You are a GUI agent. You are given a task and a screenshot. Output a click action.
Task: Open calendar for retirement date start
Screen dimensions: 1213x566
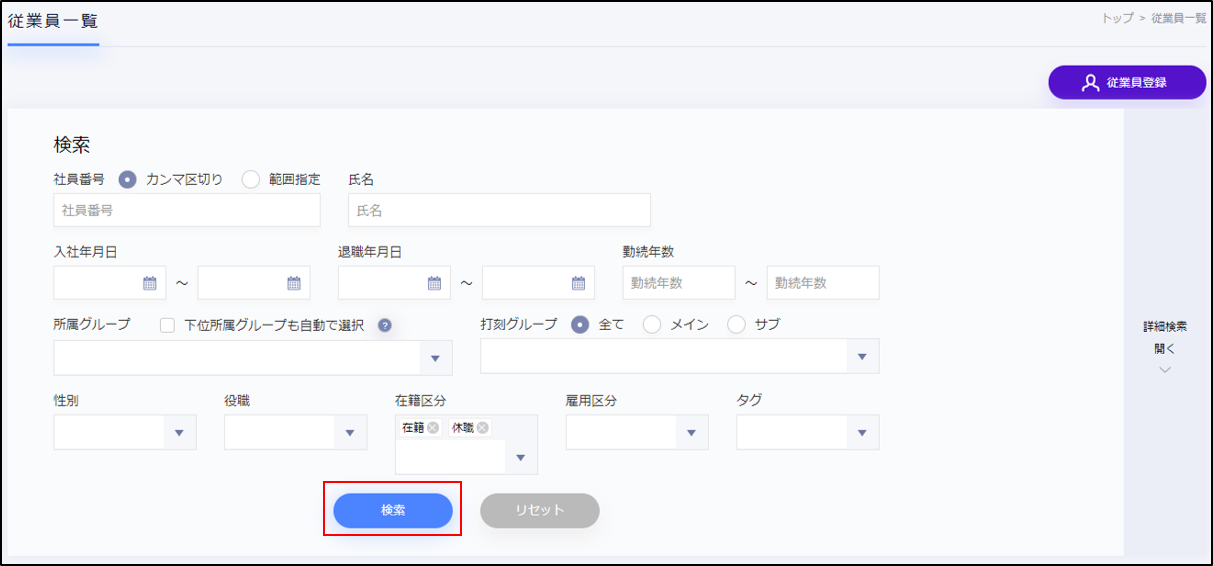[434, 283]
